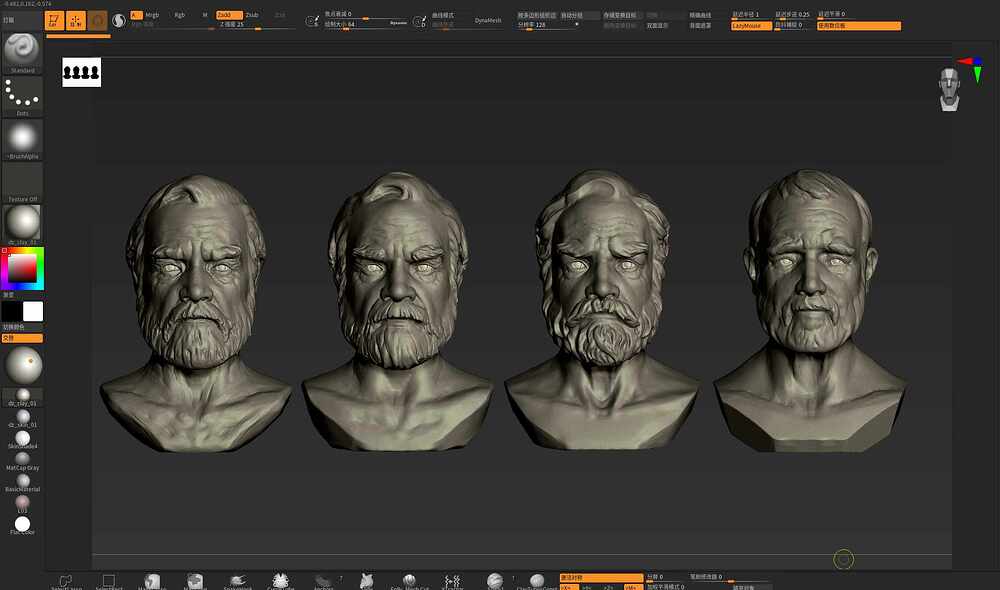Screen dimensions: 1000x590
Task: Select the black secondary color swatch
Action: [11, 311]
